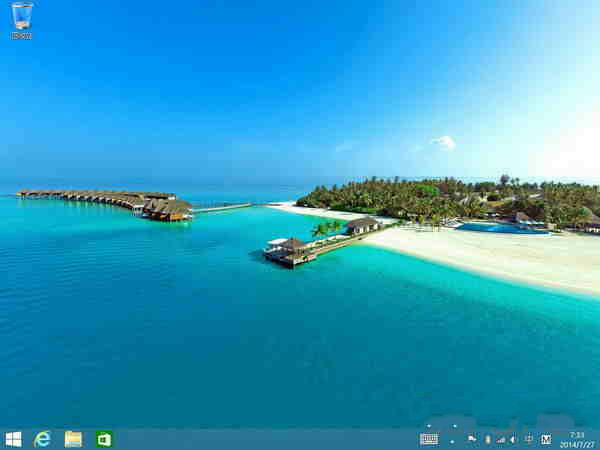Click the Recycle Bin label text
Screen dimensions: 600x450
(x=22, y=36)
